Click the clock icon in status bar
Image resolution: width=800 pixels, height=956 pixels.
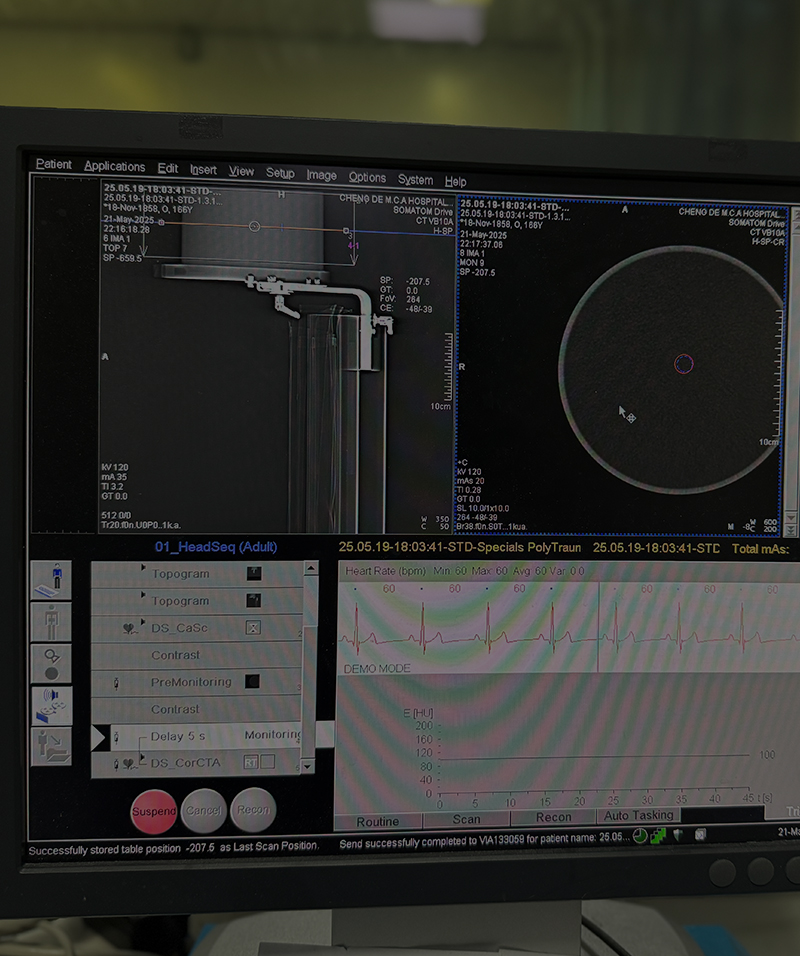click(639, 836)
